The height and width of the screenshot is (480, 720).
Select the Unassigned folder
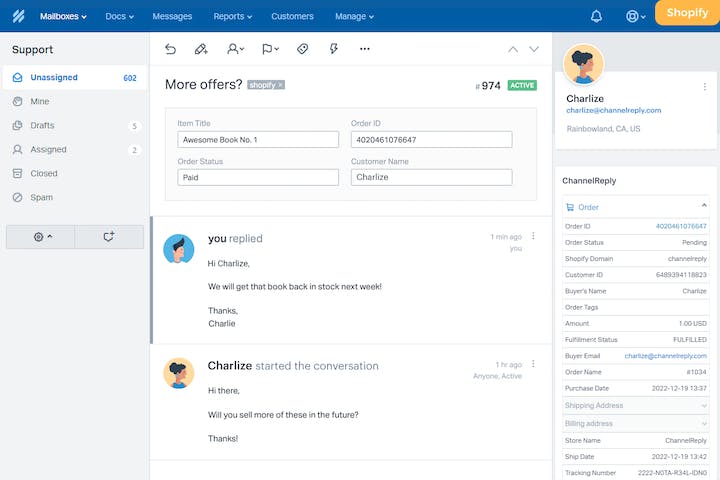click(x=74, y=78)
